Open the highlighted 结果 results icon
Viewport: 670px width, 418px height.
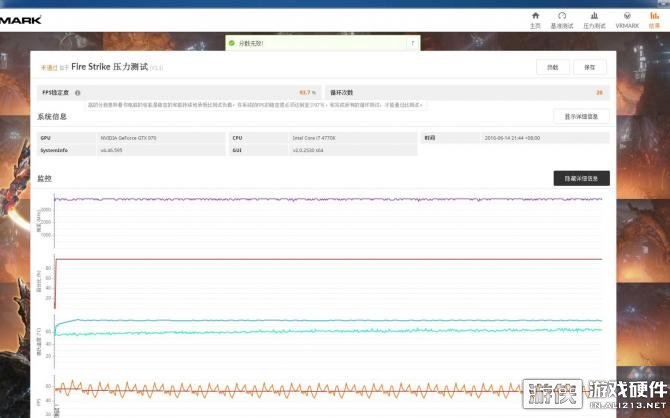pos(654,20)
